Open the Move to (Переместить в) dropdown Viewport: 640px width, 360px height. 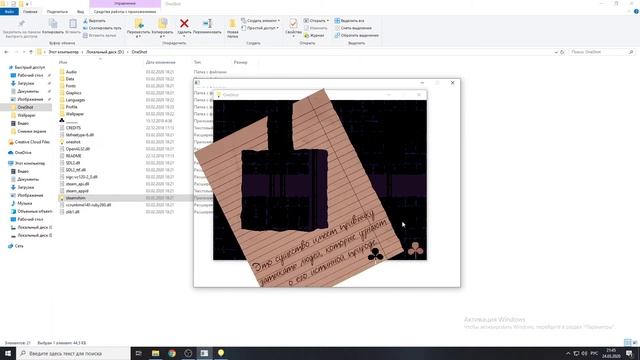[x=138, y=37]
